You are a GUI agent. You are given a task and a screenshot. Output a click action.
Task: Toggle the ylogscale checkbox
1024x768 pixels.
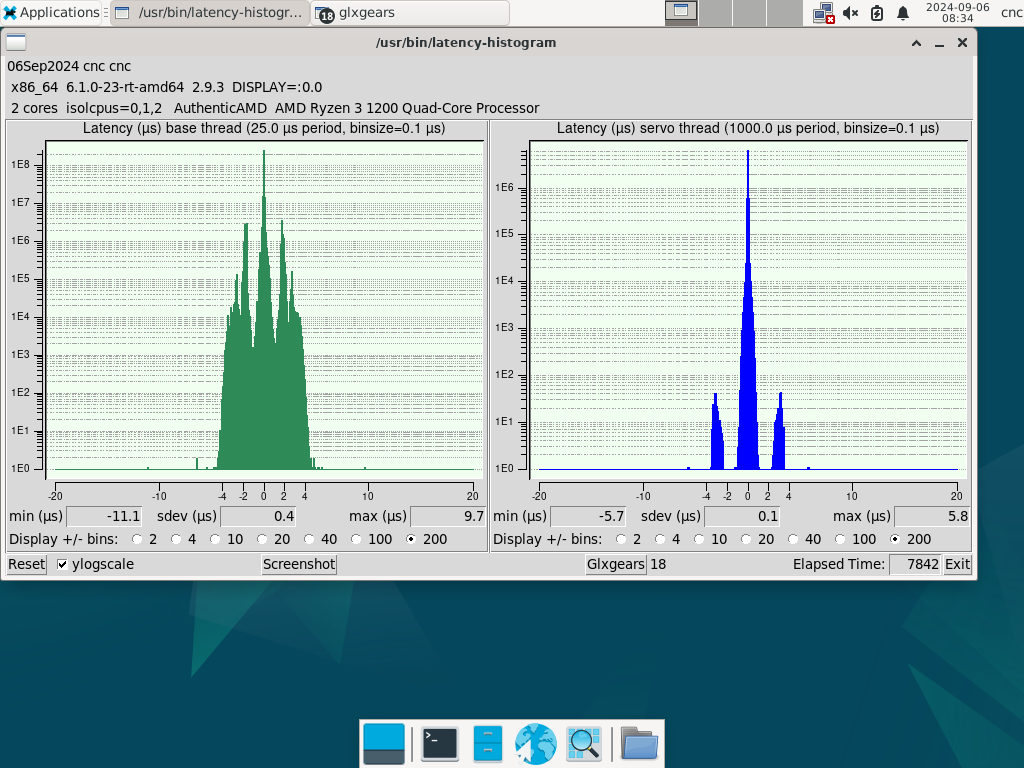(63, 565)
